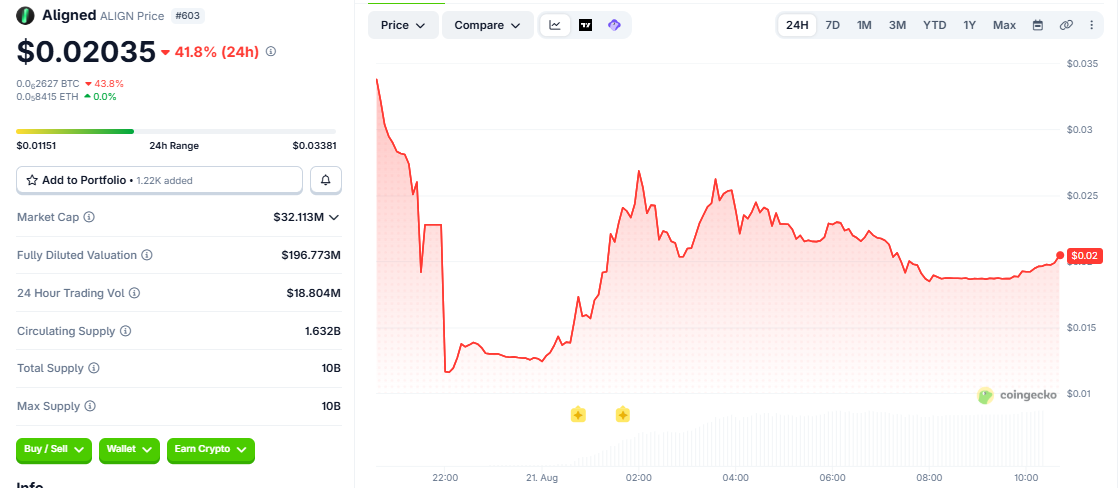Click the 21. Aug x-axis label
1119x488 pixels.
[540, 477]
